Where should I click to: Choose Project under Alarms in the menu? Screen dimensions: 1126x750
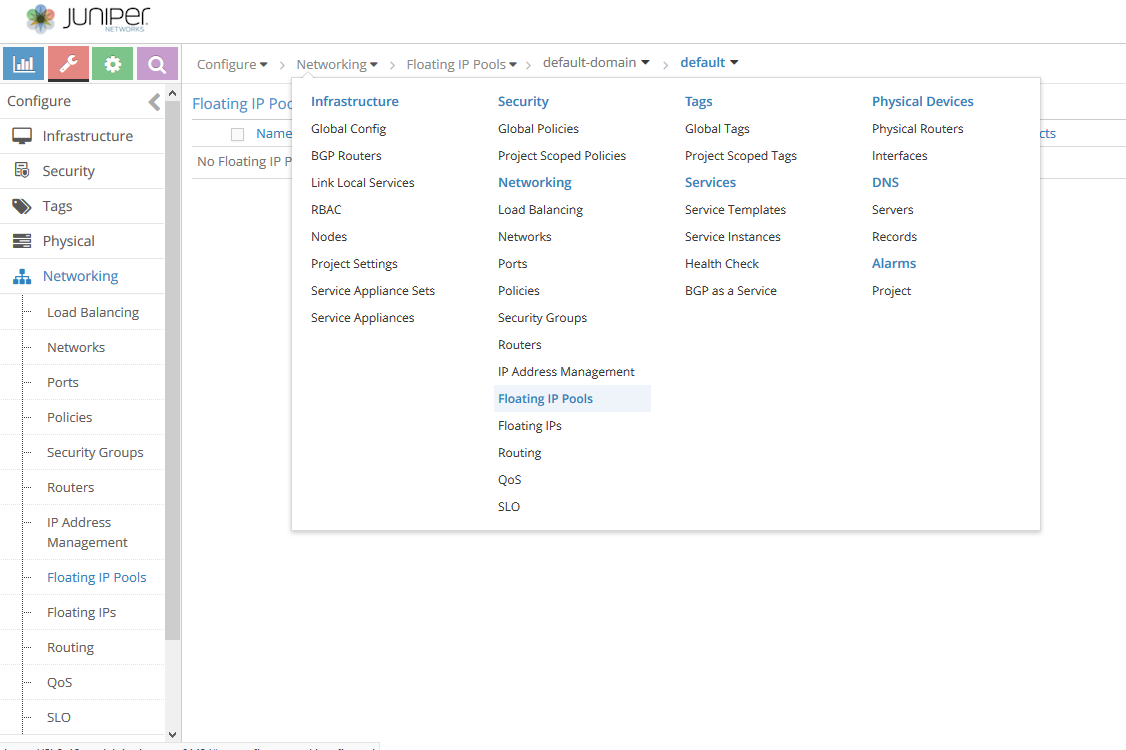(x=891, y=291)
